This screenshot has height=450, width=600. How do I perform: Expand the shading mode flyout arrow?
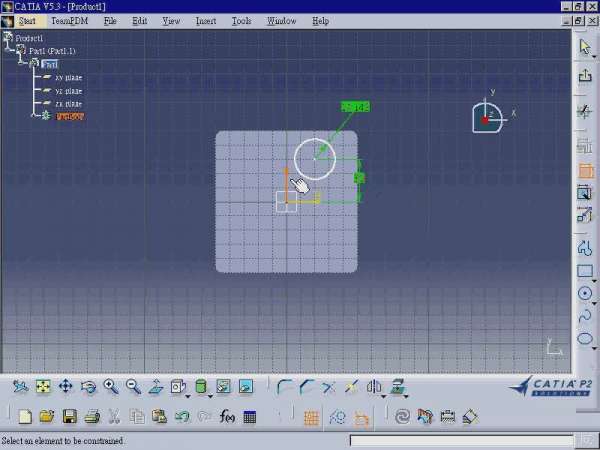[210, 396]
